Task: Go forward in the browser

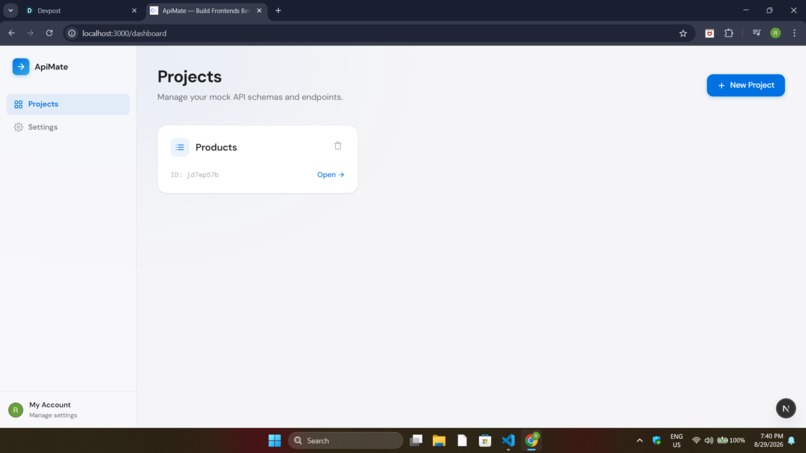Action: [30, 33]
